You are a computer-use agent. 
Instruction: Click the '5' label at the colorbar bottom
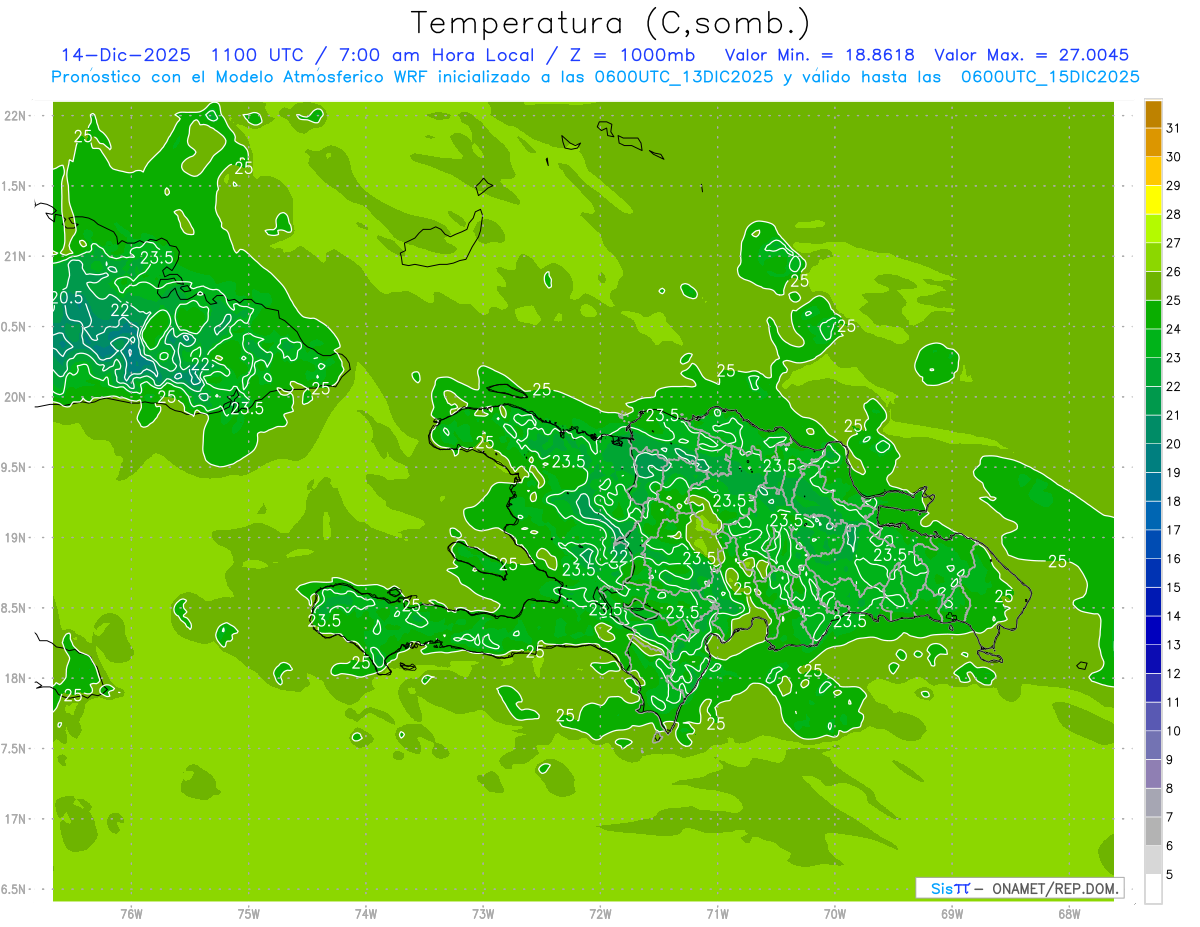(1171, 875)
